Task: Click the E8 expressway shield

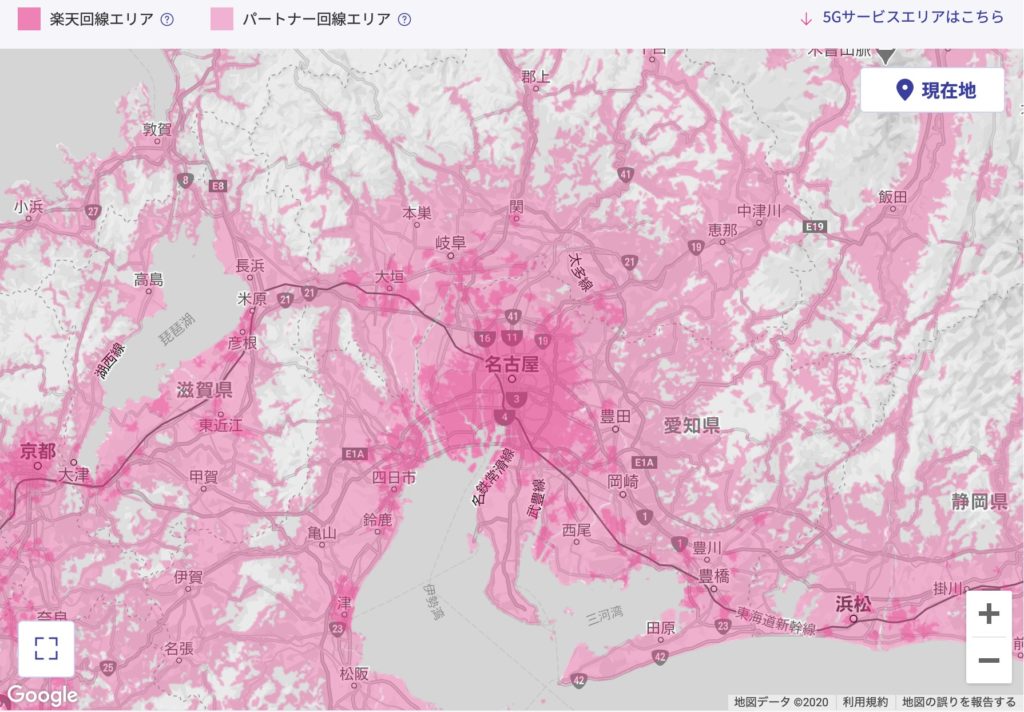Action: [x=217, y=186]
